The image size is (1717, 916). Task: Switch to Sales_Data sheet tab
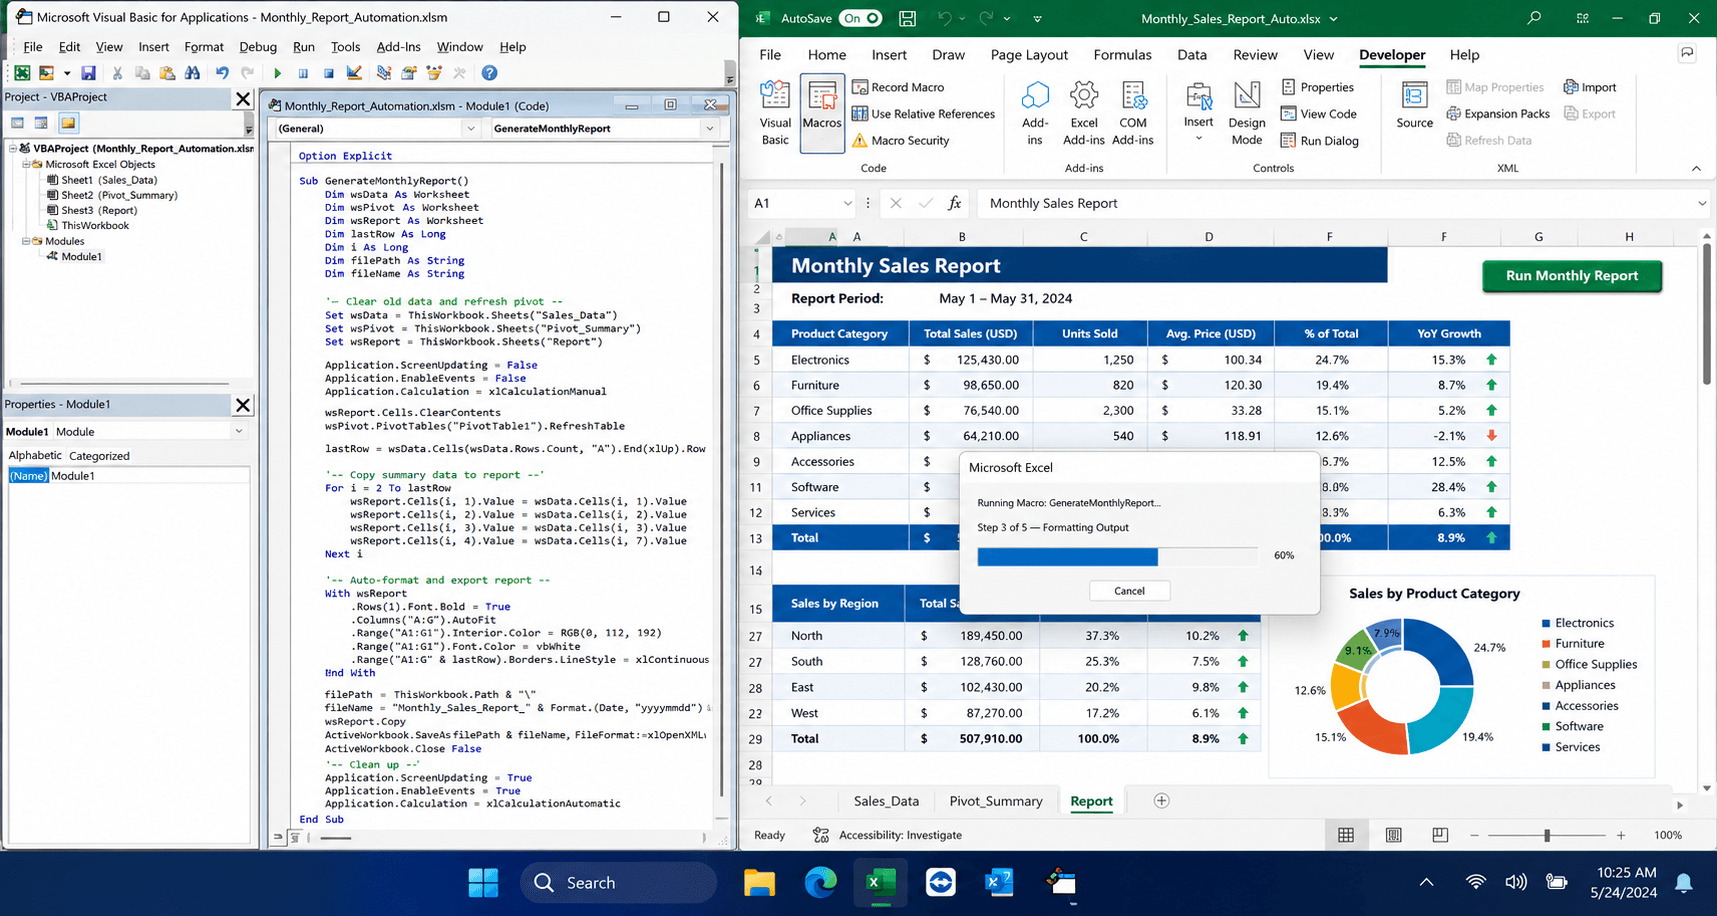point(886,801)
